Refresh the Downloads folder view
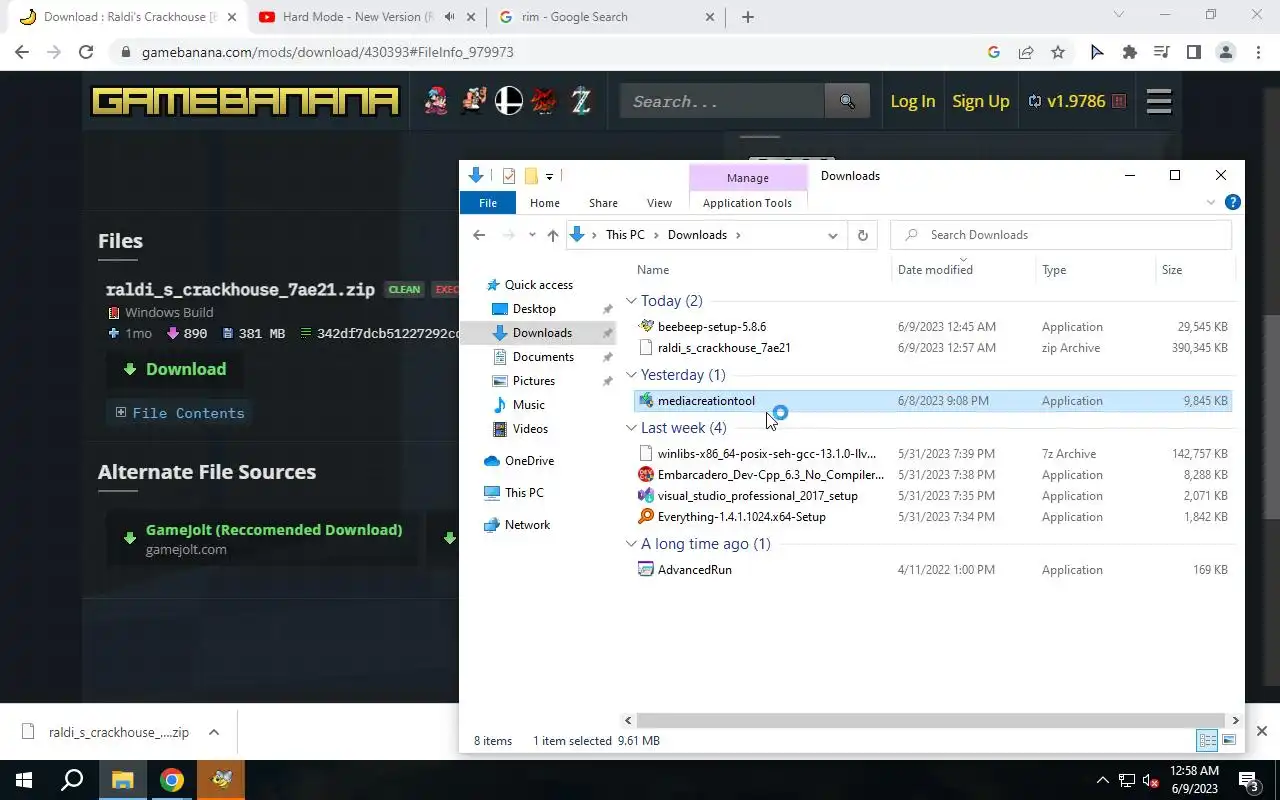Screen dimensions: 1280x800 [x=862, y=235]
